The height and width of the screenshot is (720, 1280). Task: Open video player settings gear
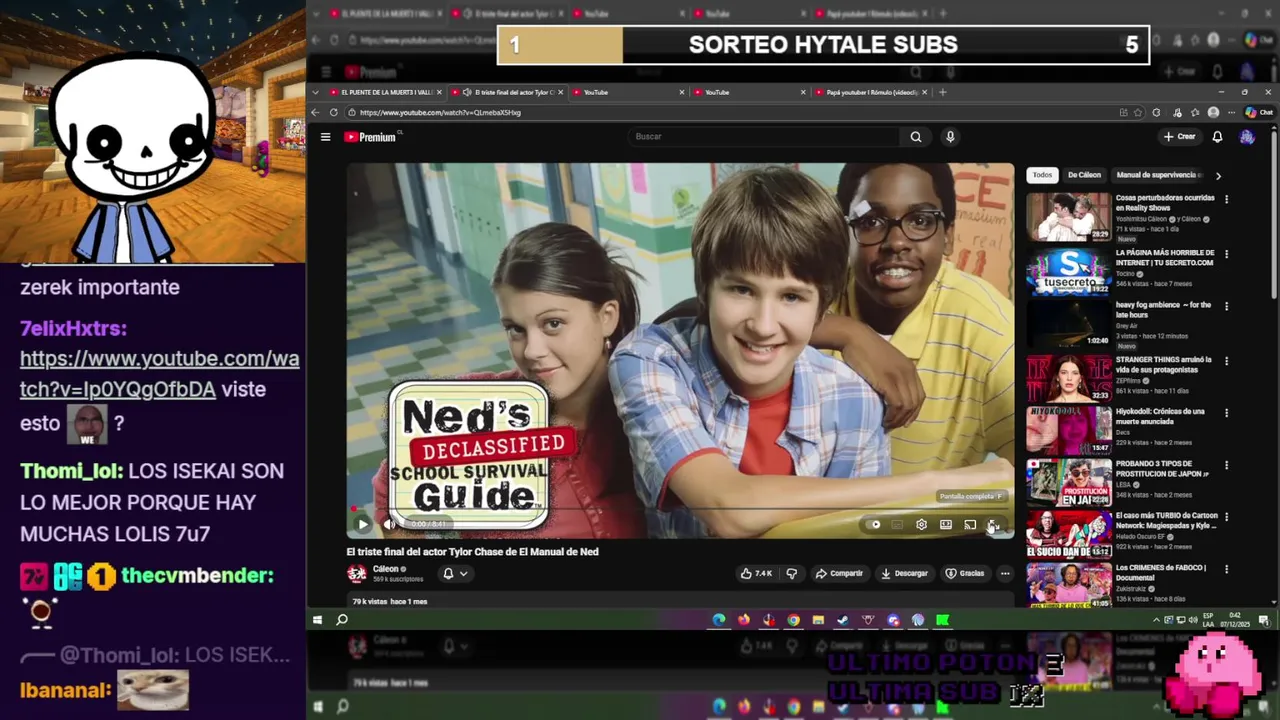[x=921, y=524]
